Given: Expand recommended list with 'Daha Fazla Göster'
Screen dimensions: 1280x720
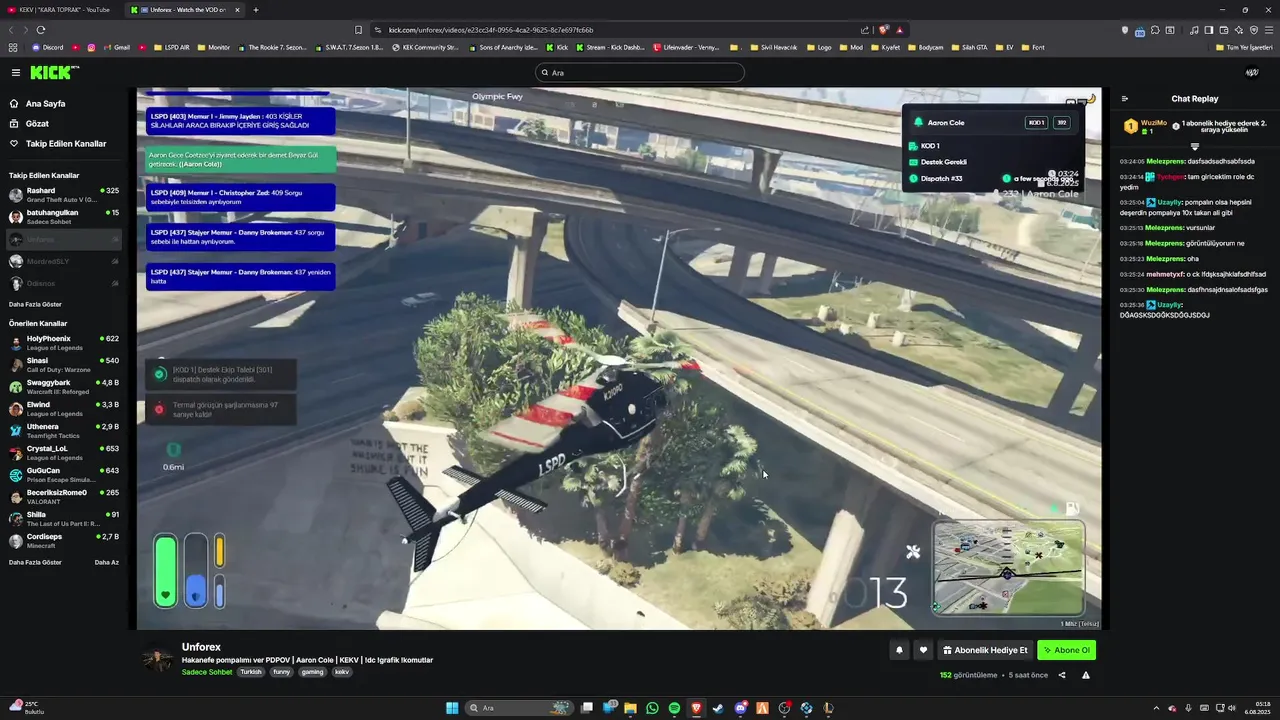Looking at the screenshot, I should click(35, 563).
